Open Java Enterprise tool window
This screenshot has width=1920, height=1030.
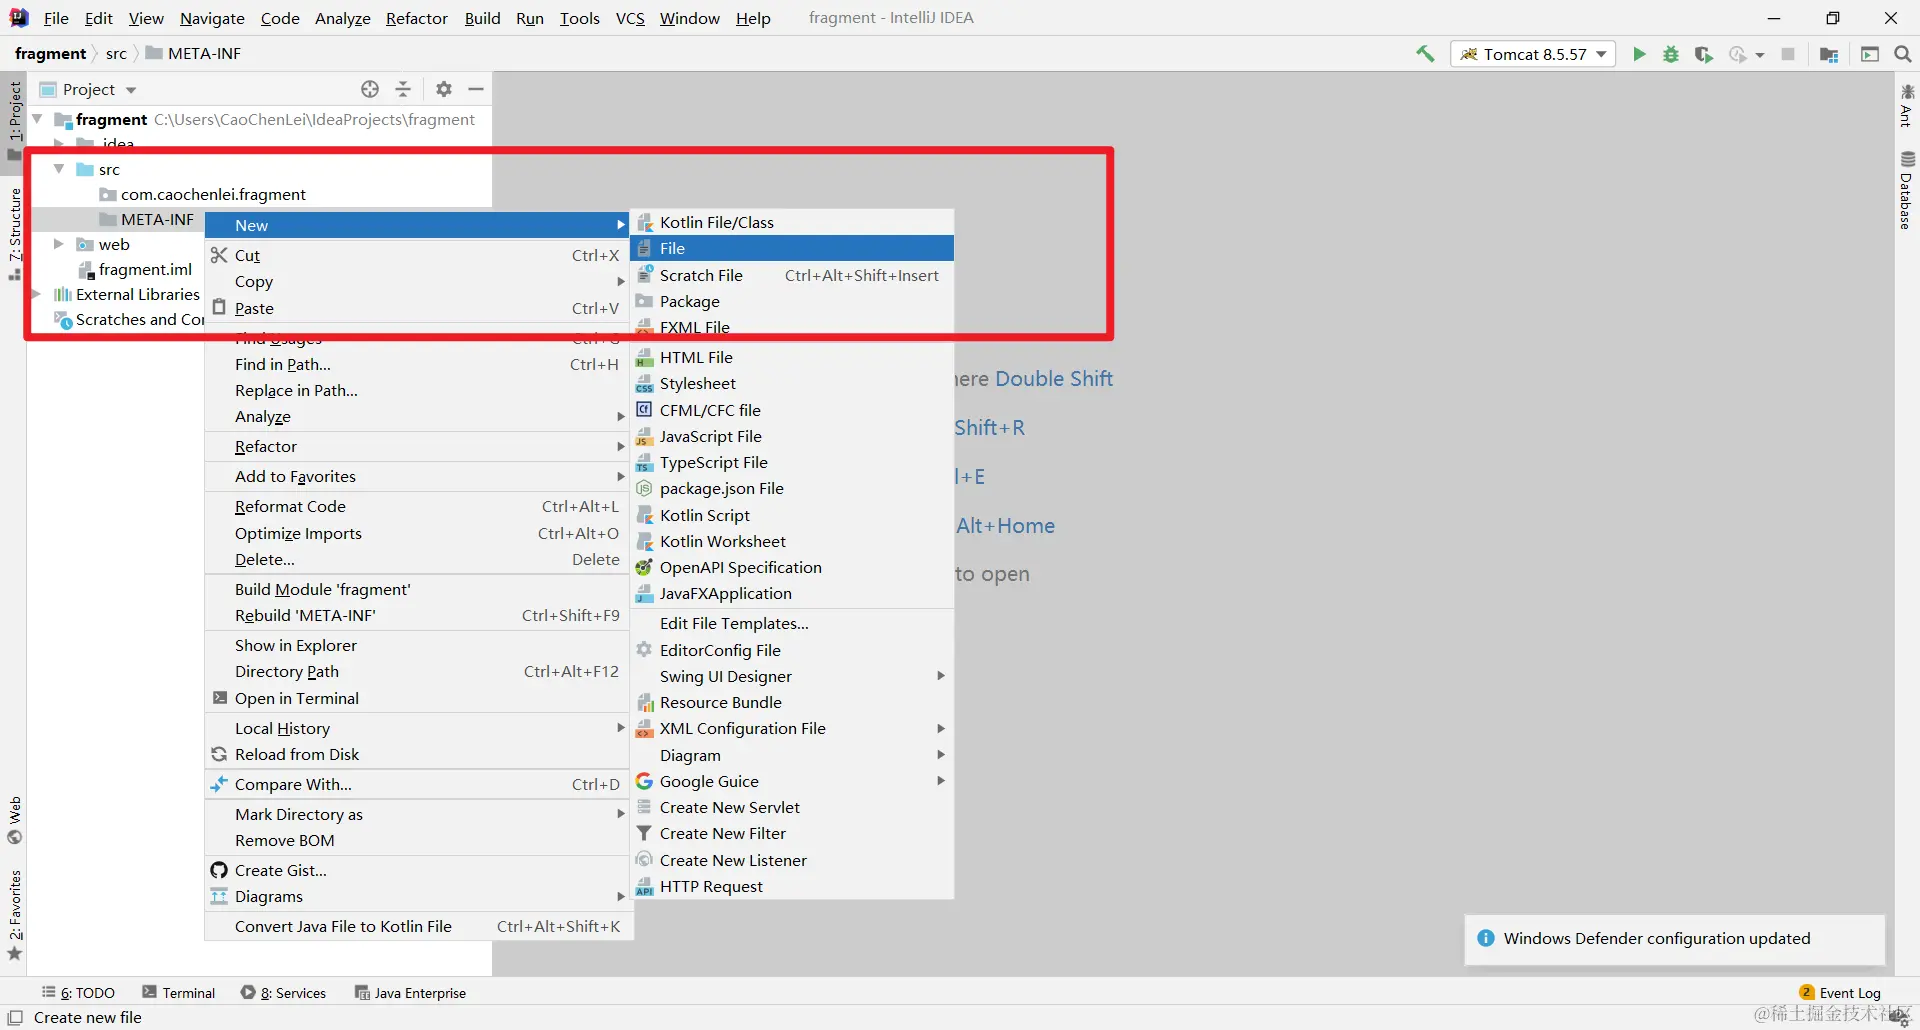[x=410, y=993]
